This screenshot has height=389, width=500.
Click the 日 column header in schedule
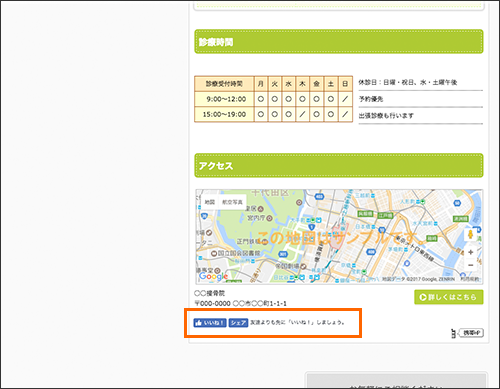(x=345, y=84)
